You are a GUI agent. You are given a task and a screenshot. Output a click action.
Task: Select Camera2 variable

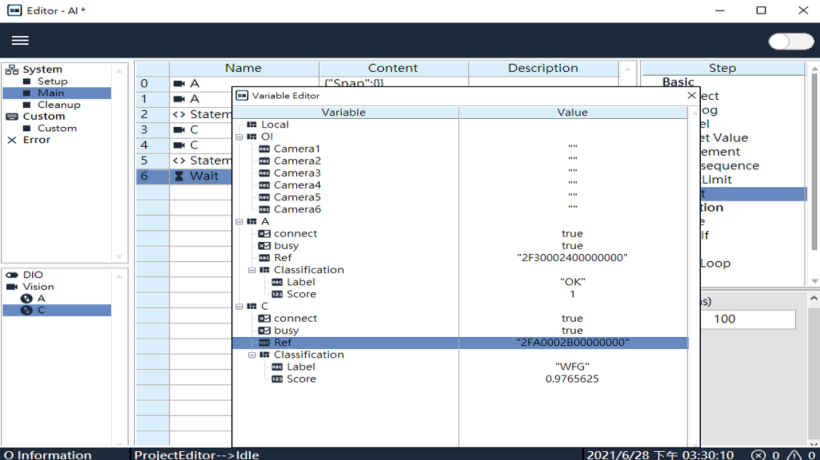297,161
